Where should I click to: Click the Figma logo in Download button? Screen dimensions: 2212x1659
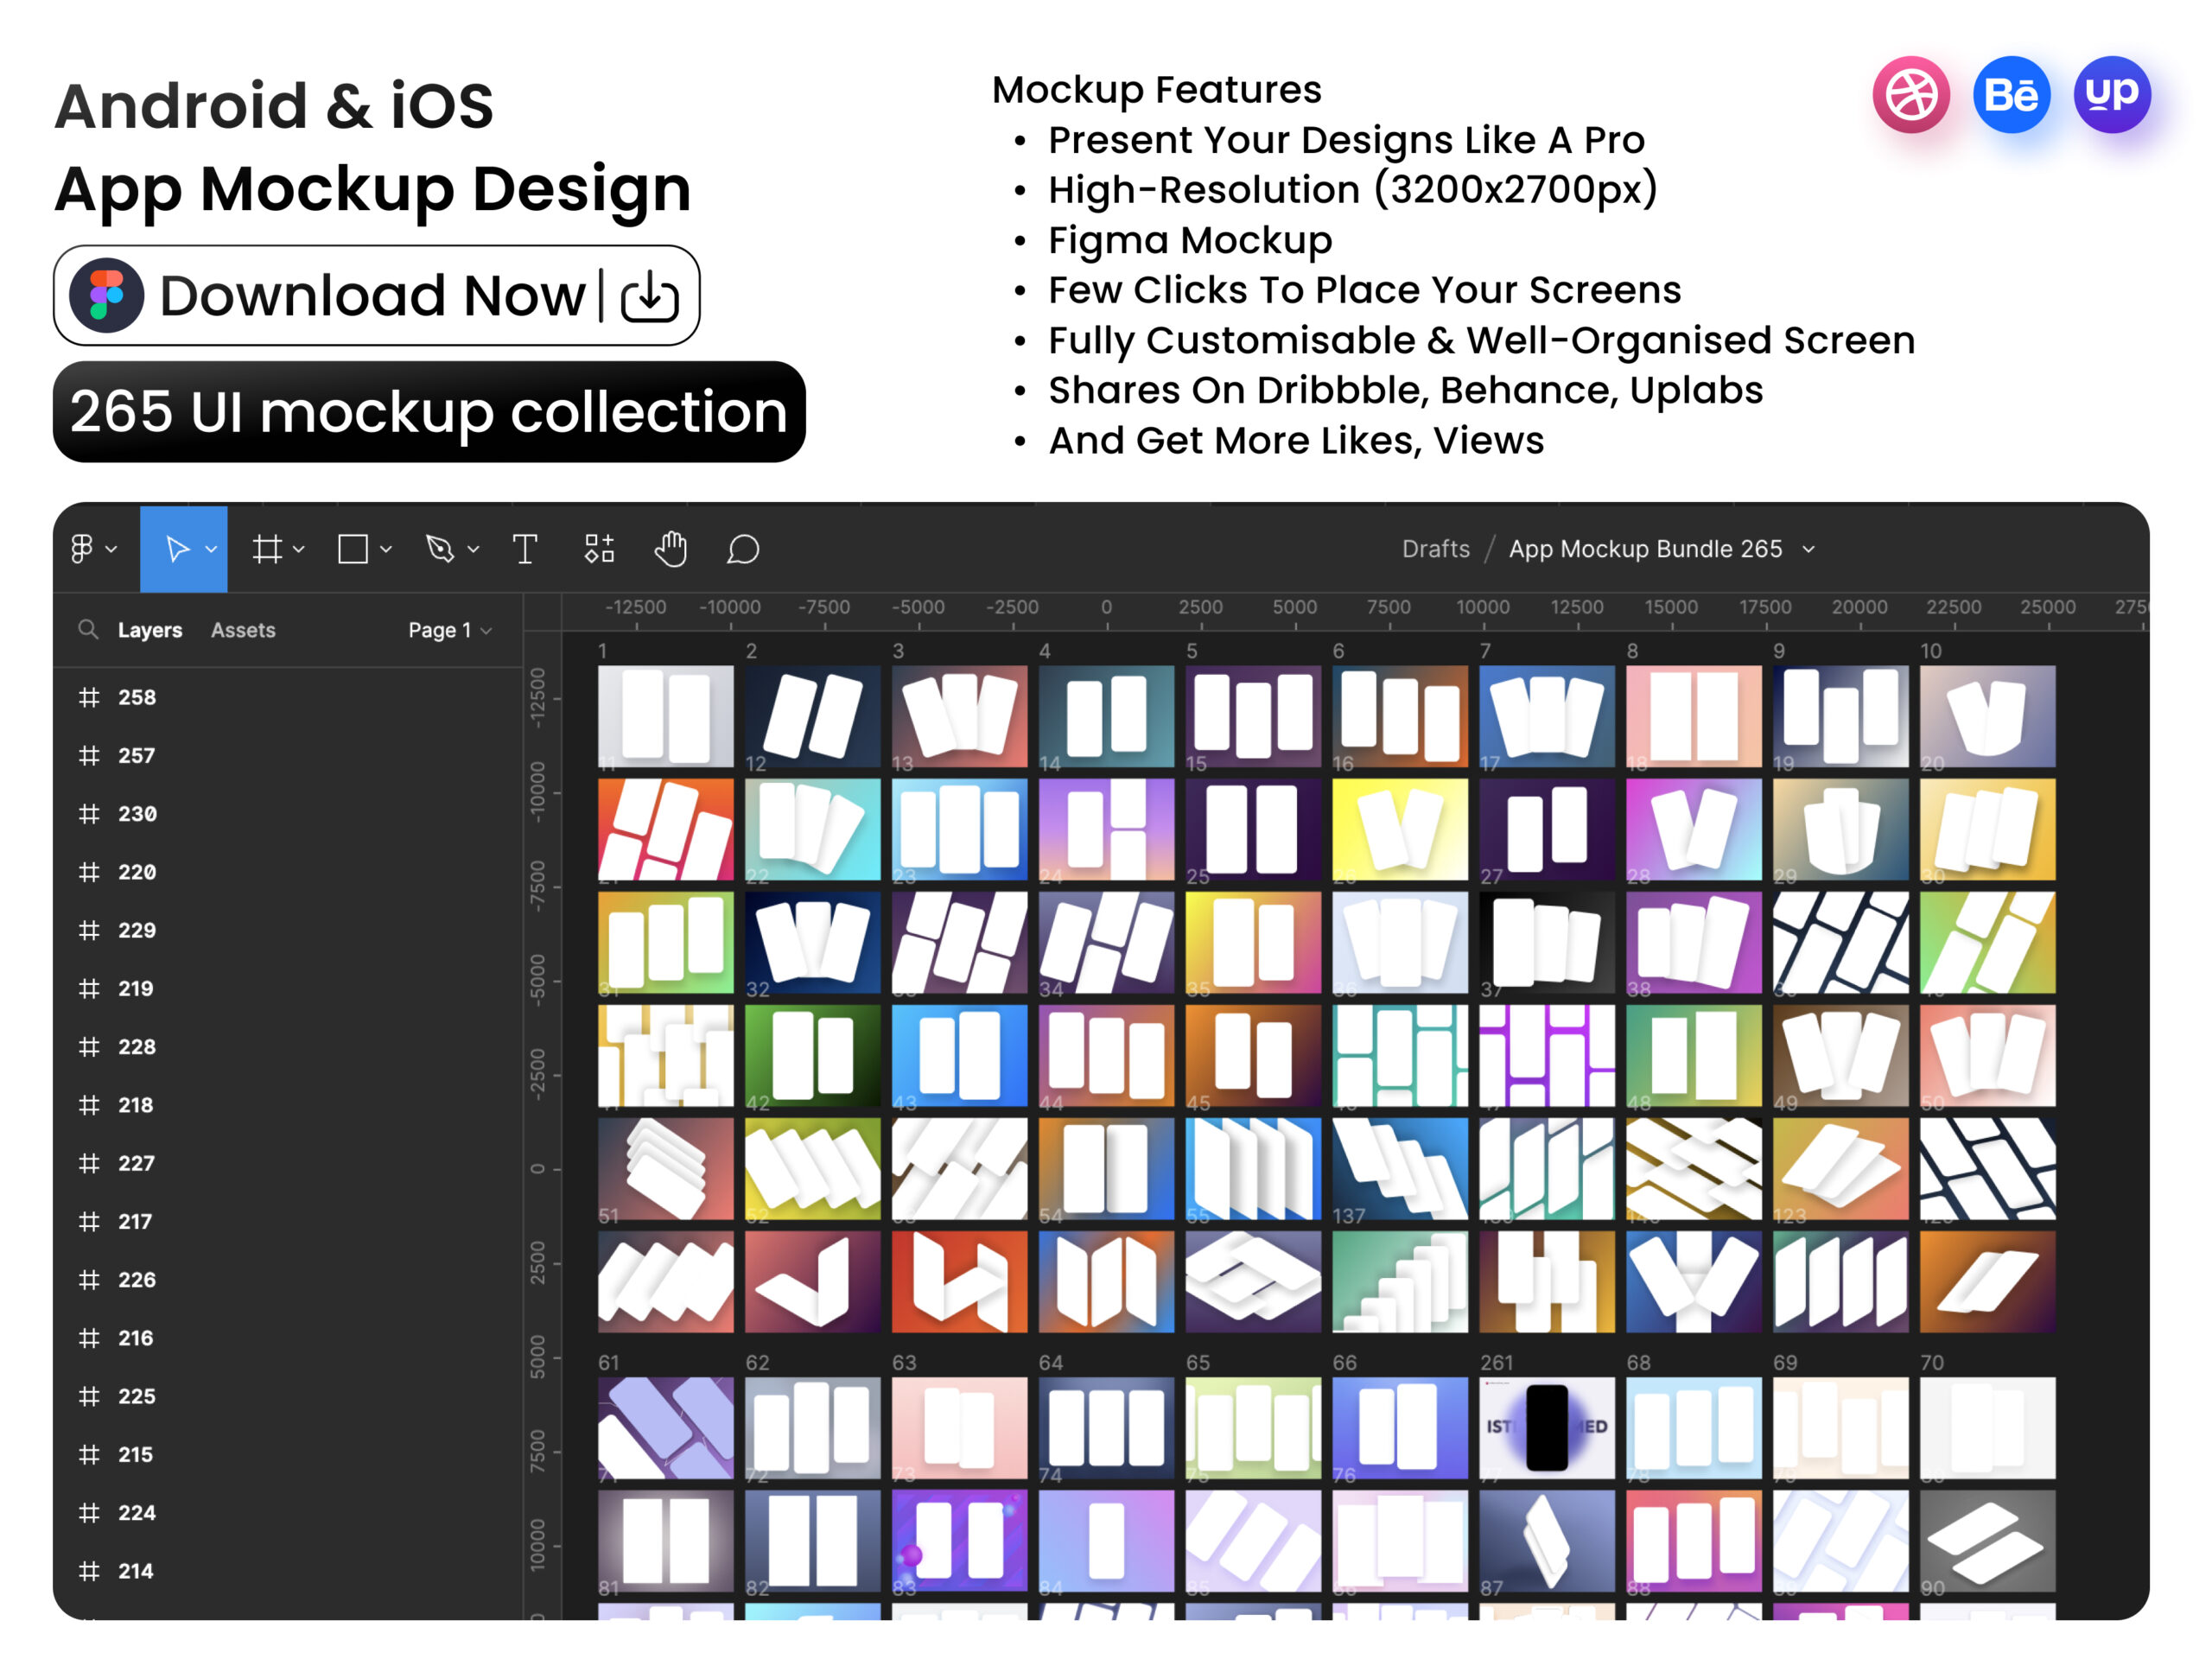(106, 295)
